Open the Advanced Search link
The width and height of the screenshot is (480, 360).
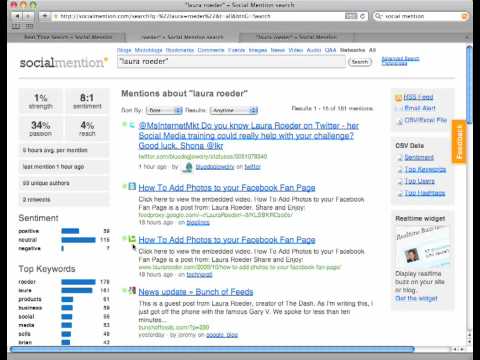[400, 59]
